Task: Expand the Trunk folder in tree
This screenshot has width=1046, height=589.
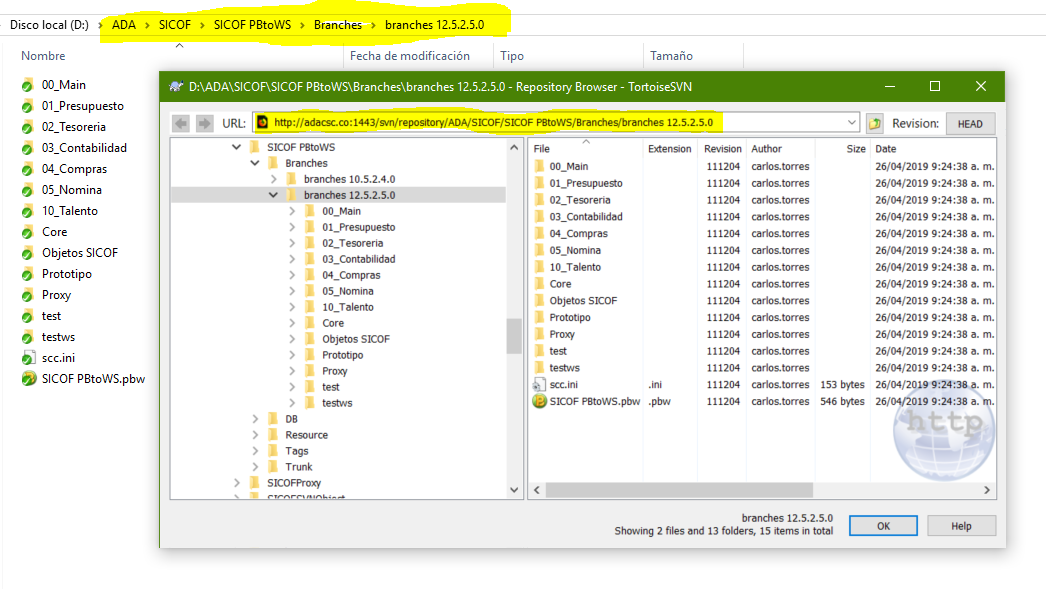Action: tap(256, 467)
